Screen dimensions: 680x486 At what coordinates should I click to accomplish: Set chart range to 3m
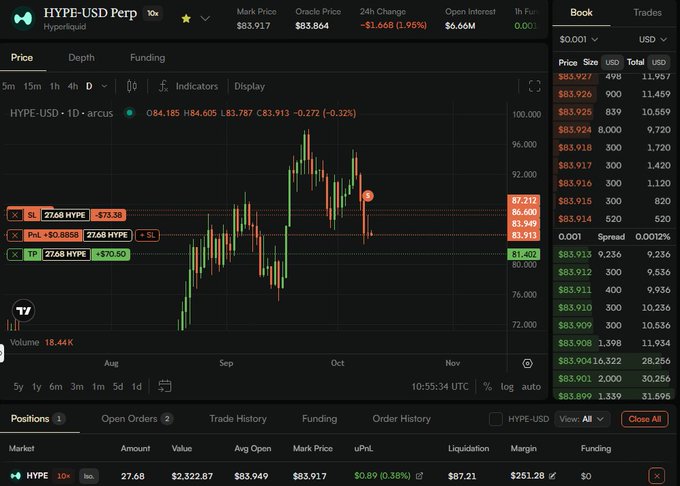[x=77, y=386]
